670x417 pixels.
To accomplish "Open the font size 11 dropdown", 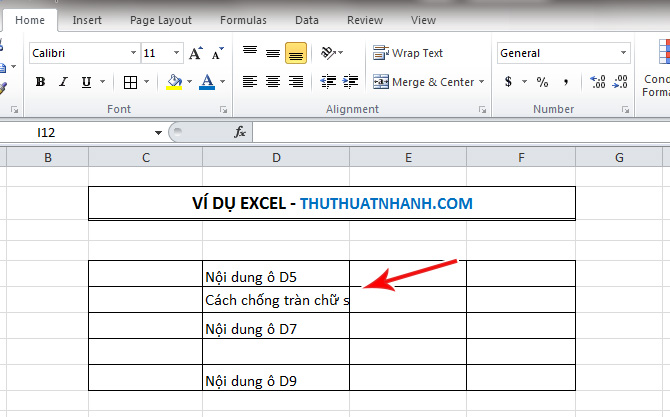I will 176,53.
